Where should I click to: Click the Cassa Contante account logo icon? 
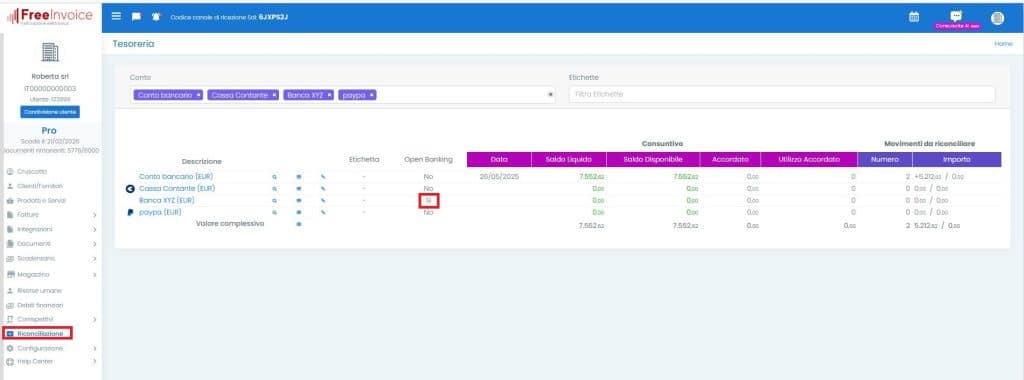(129, 189)
